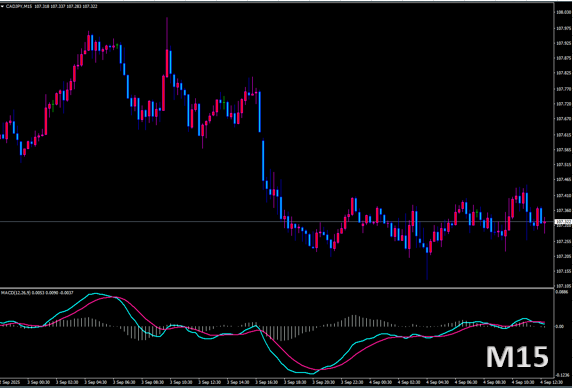Viewport: 573px width, 388px height.
Task: Click the 2 Sep 2025 date label
Action: [10, 382]
